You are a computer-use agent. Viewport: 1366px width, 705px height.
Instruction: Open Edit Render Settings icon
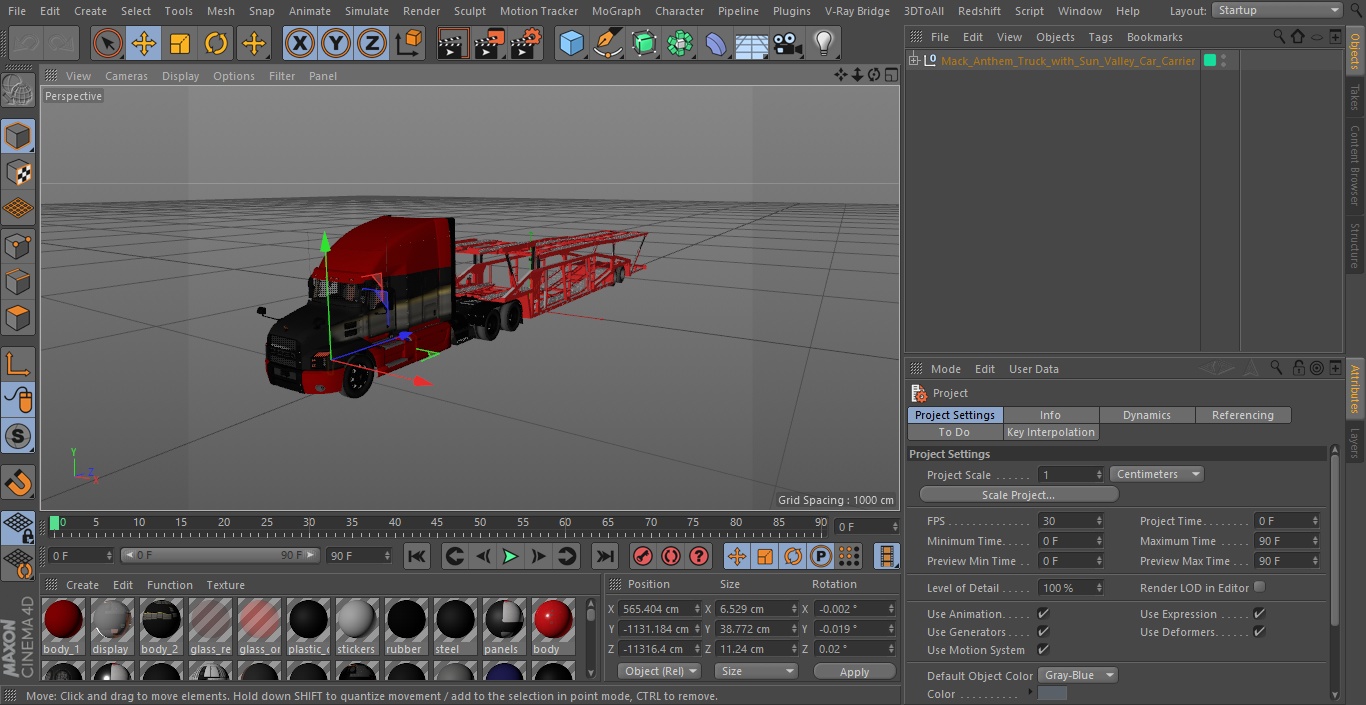click(x=526, y=44)
